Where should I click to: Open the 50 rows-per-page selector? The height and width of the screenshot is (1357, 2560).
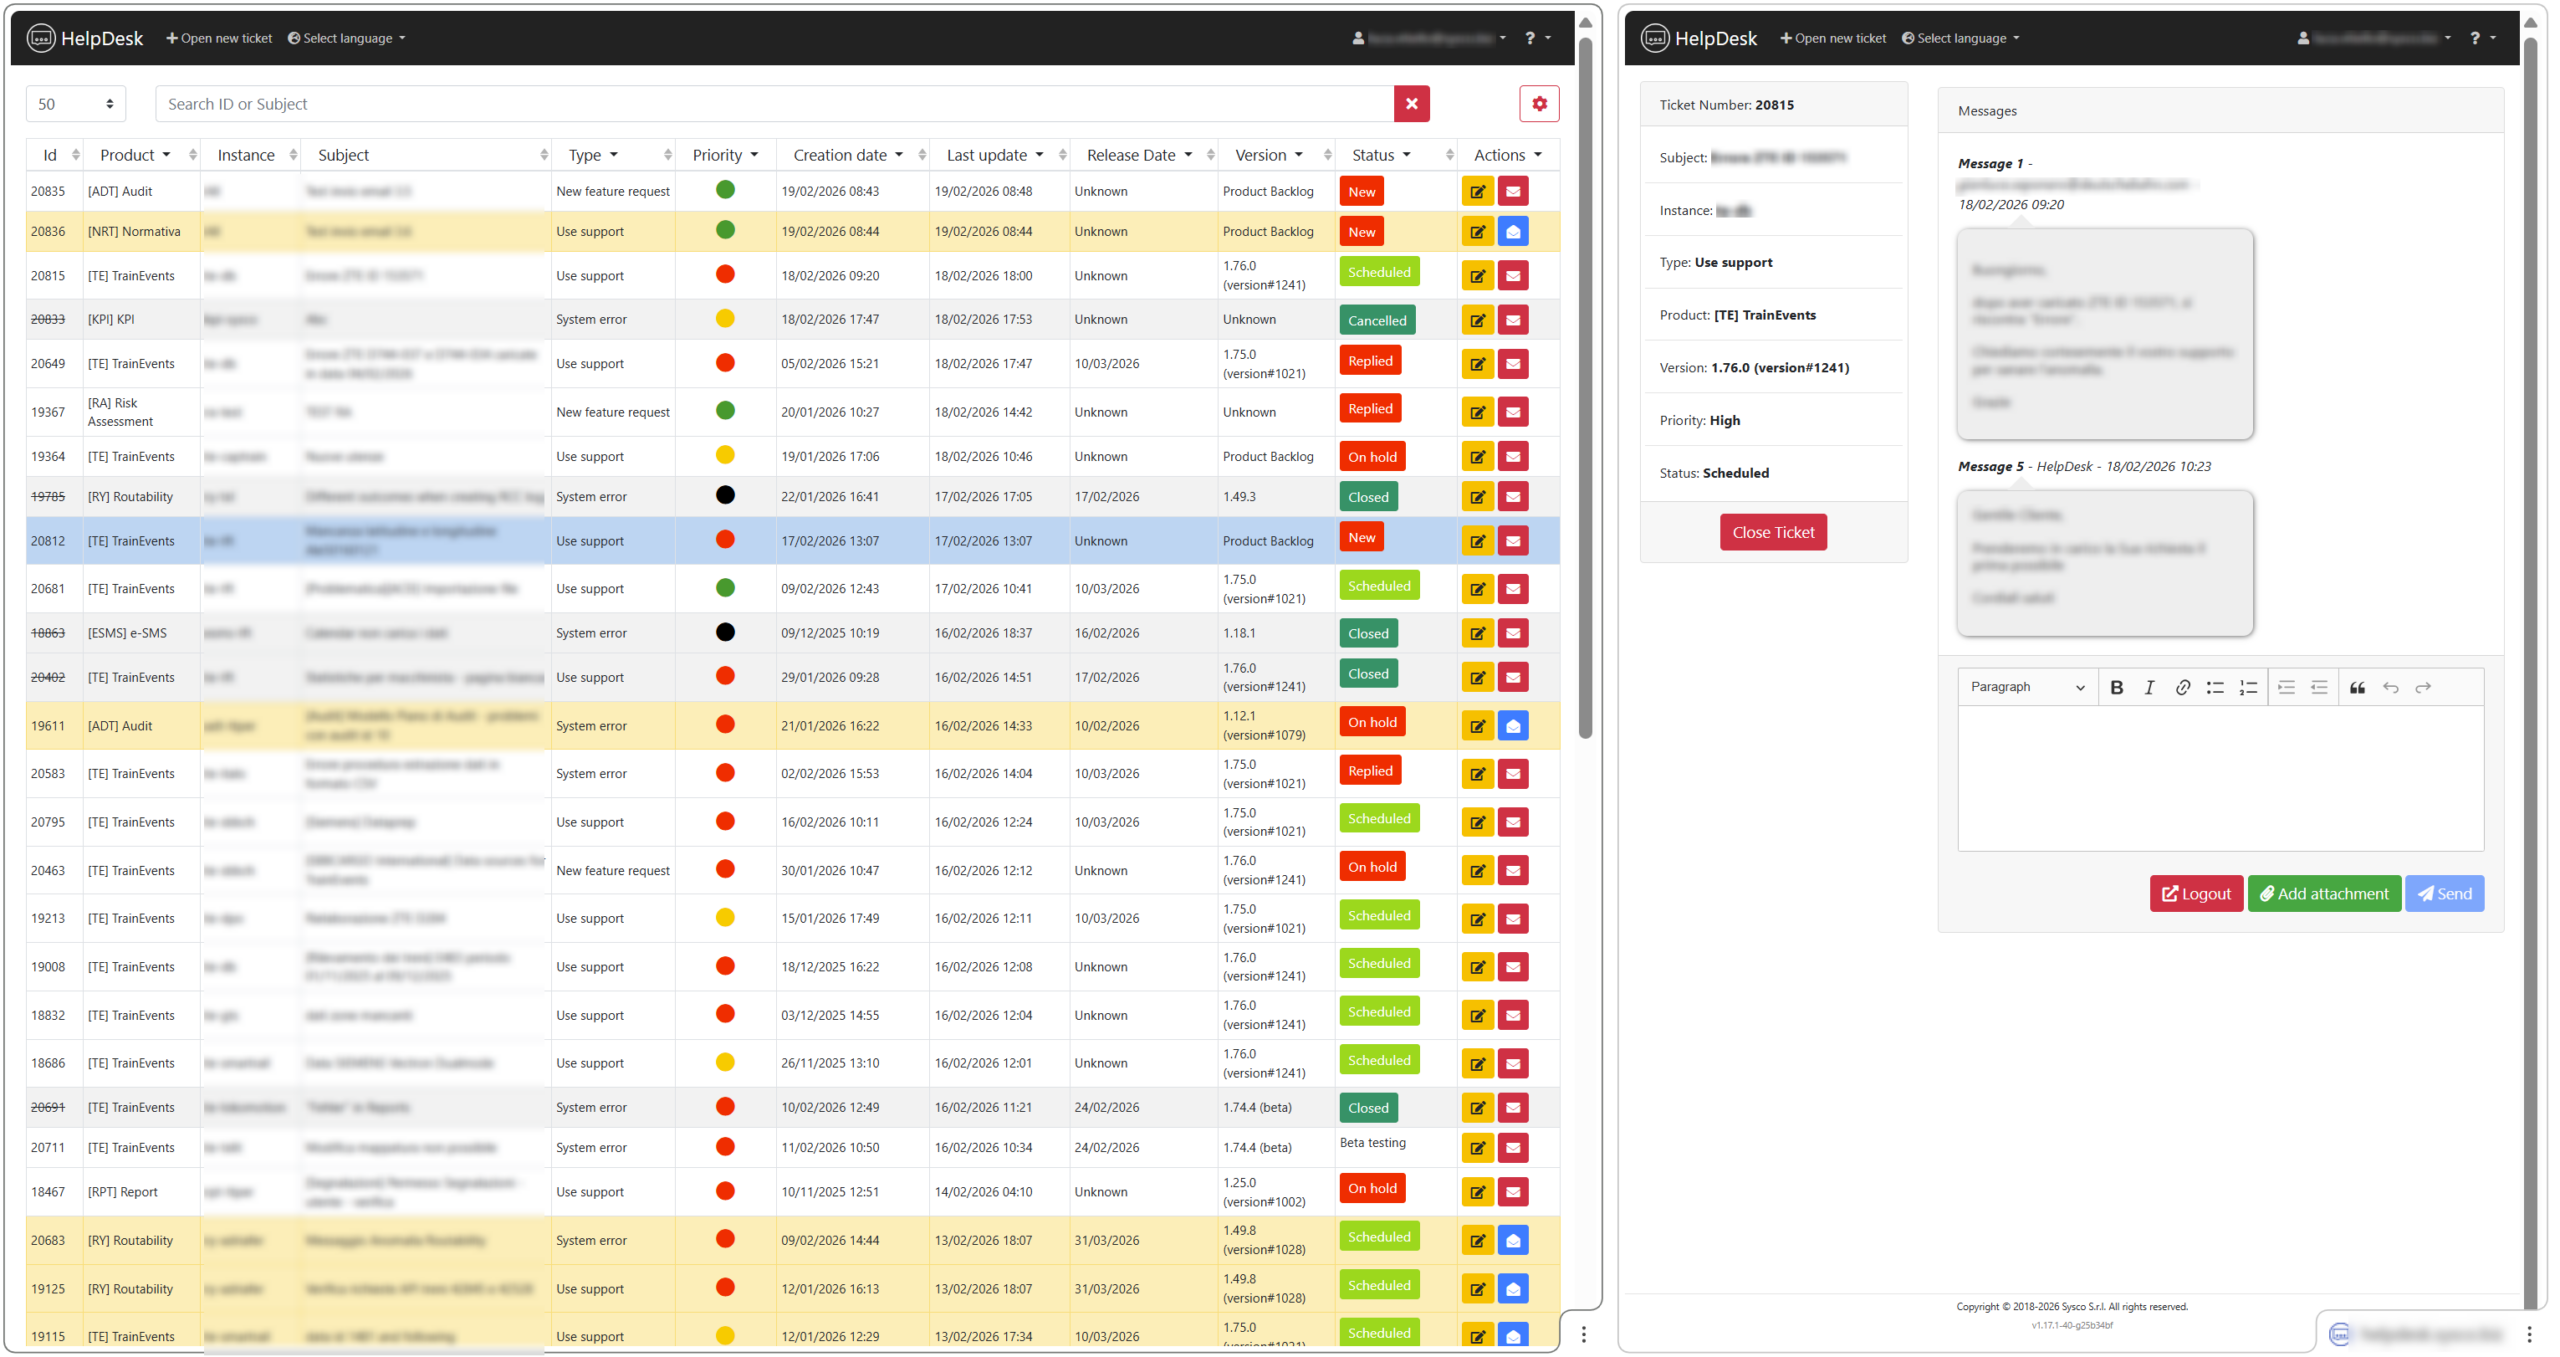tap(75, 104)
